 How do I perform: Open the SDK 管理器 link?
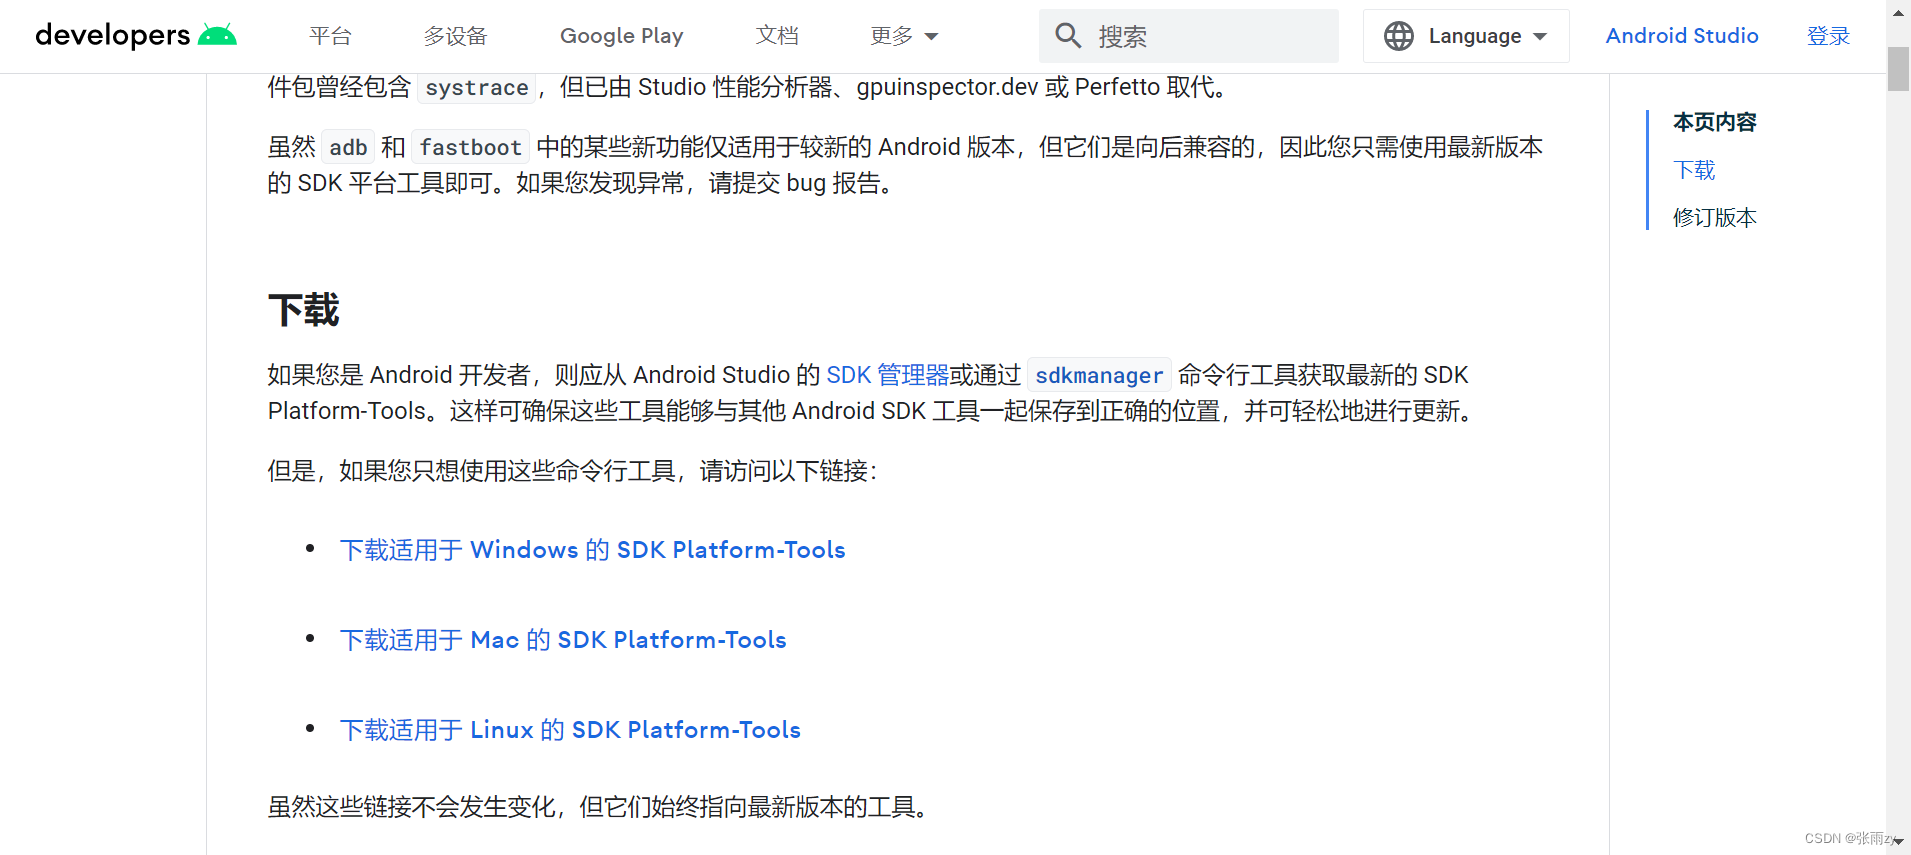(x=887, y=375)
